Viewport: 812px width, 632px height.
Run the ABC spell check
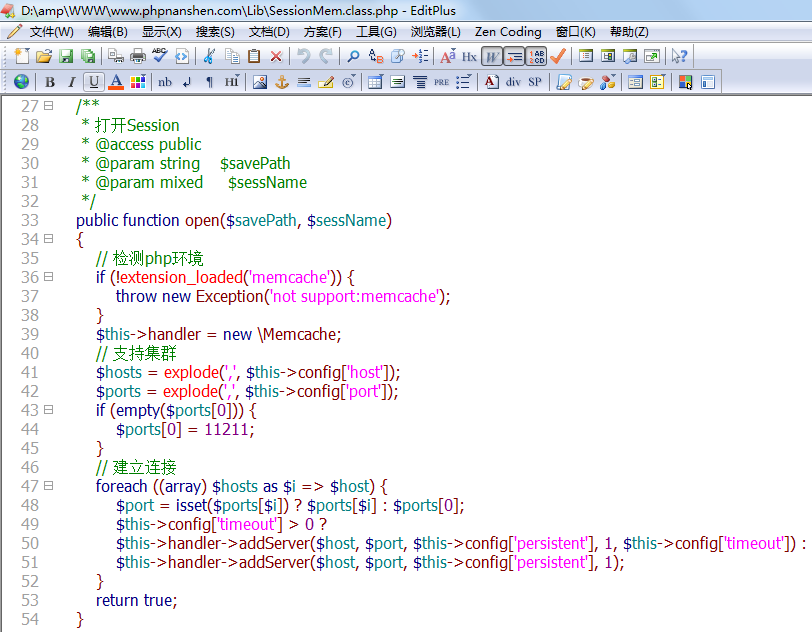click(160, 56)
